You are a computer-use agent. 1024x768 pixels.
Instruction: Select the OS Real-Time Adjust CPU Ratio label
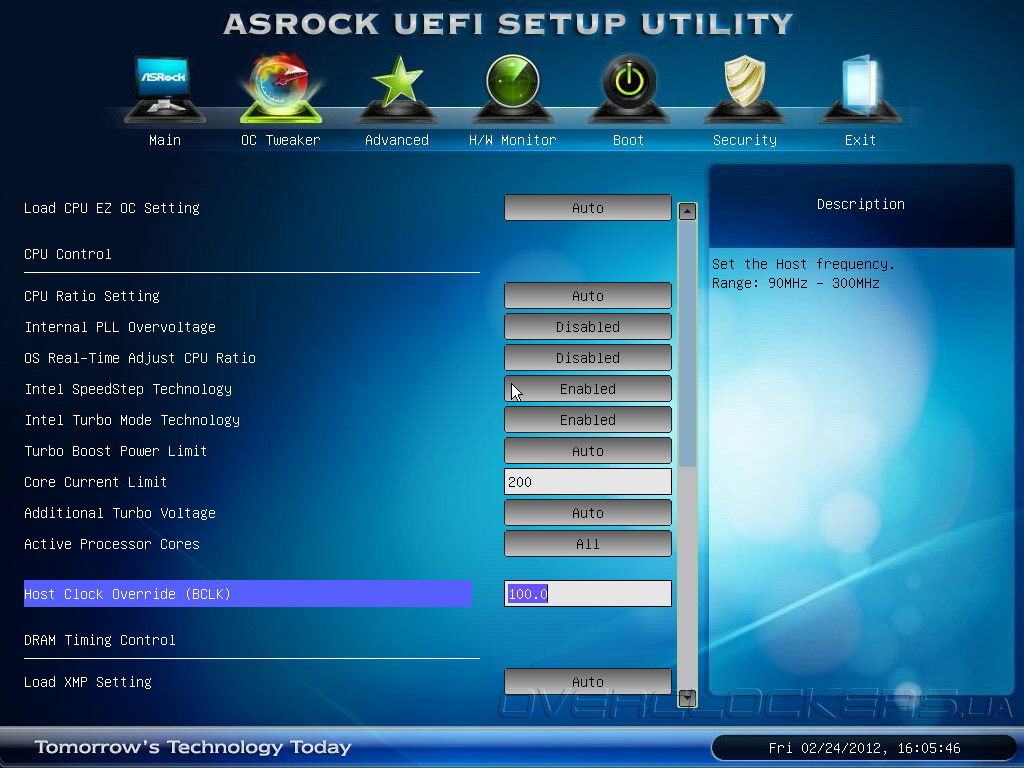click(140, 359)
